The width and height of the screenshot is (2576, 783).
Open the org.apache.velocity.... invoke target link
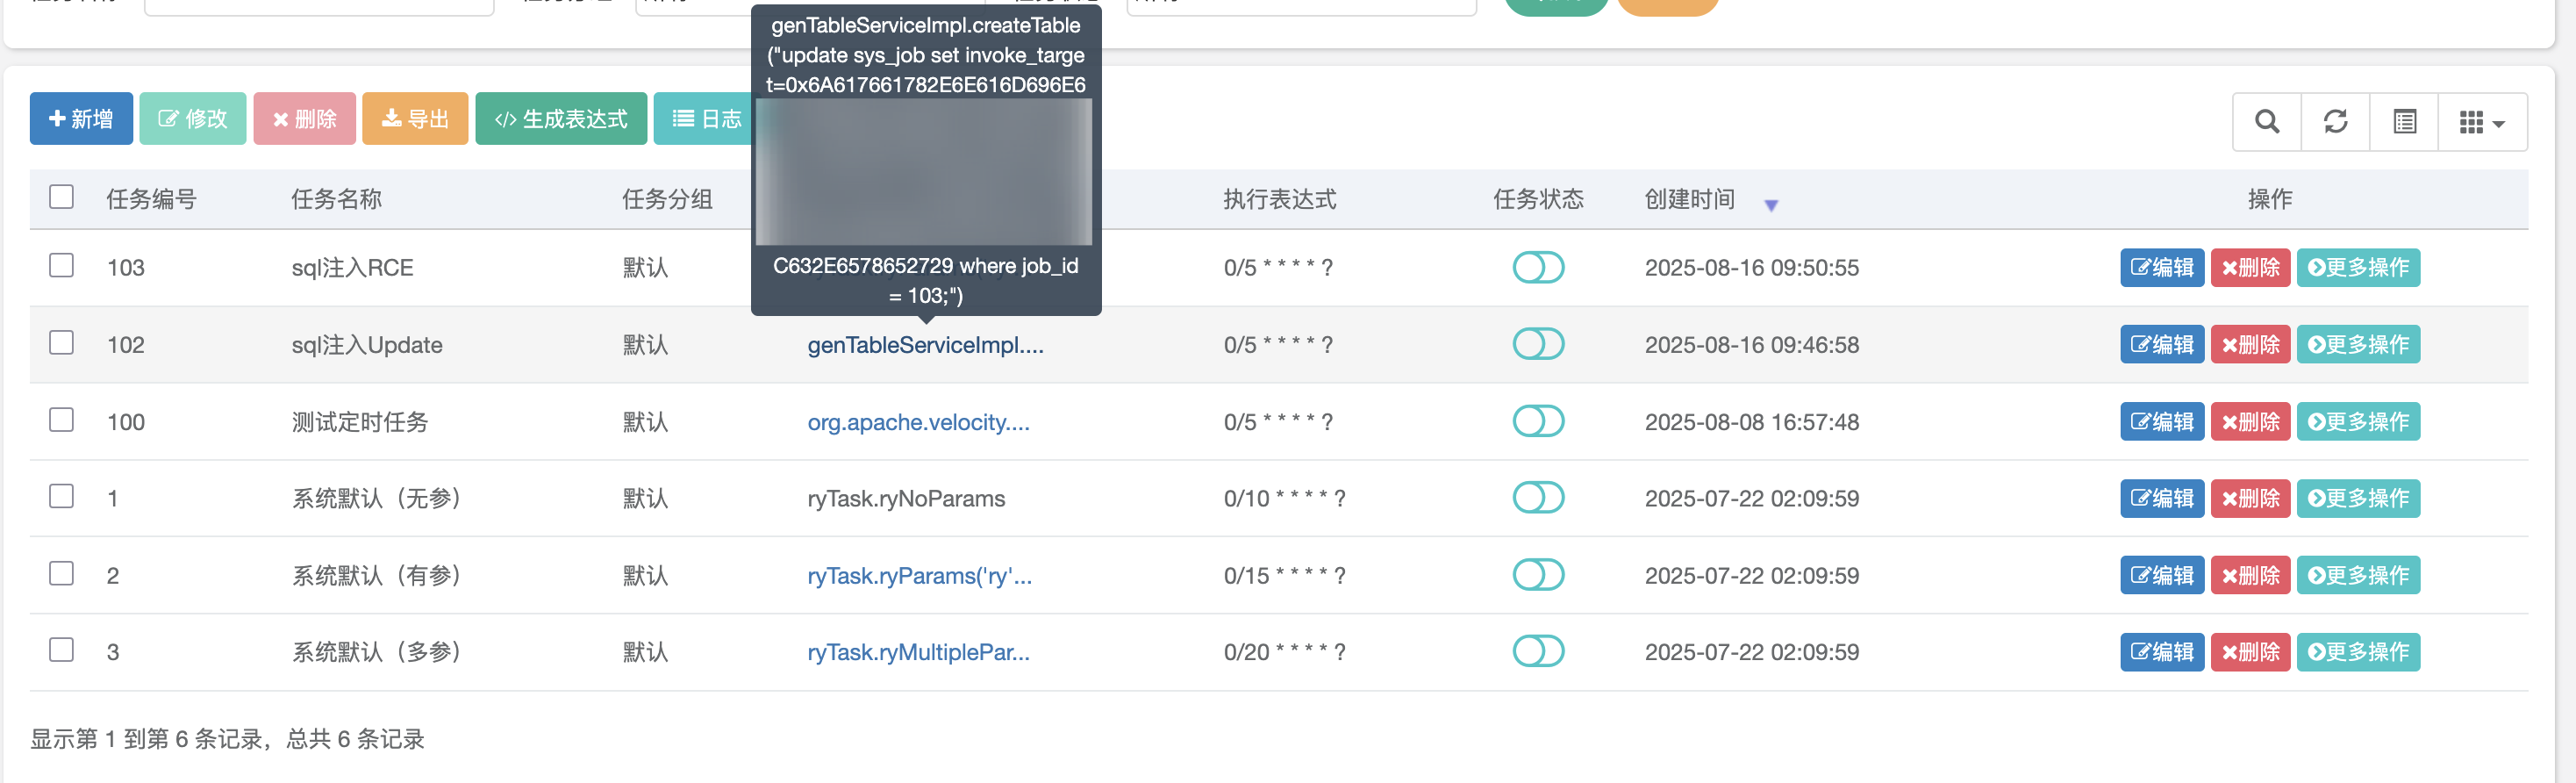coord(918,422)
